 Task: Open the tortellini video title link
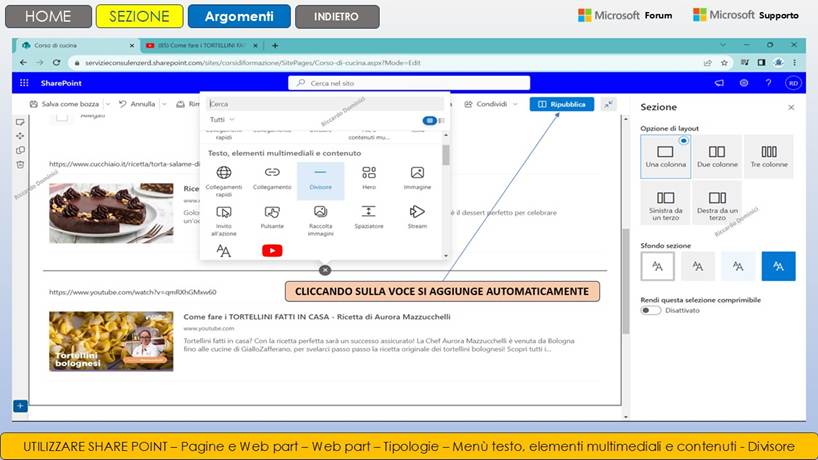317,317
